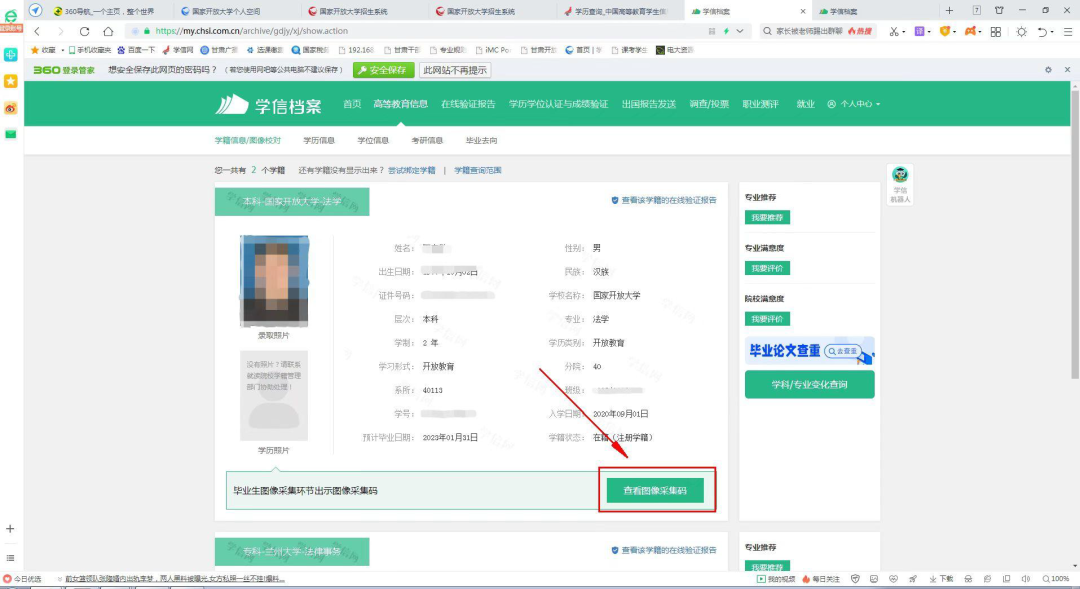
Task: Open the green mail sidebar icon
Action: pyautogui.click(x=10, y=134)
